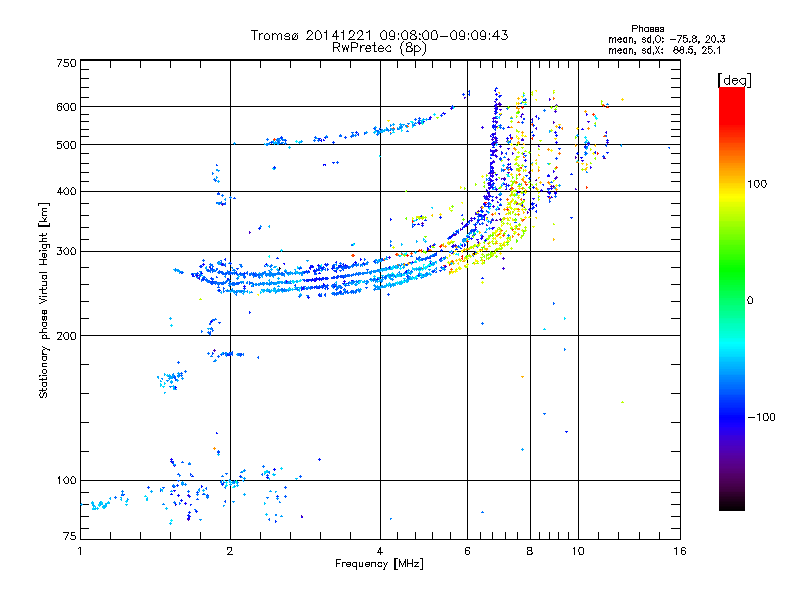The height and width of the screenshot is (600, 800).
Task: Click the y-axis tick label '750'
Action: (67, 63)
